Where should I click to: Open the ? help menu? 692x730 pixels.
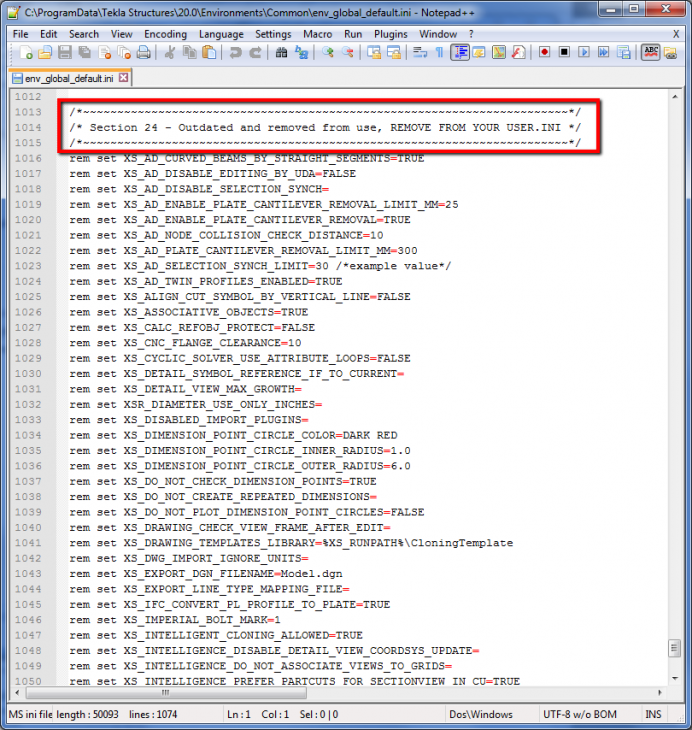[471, 34]
